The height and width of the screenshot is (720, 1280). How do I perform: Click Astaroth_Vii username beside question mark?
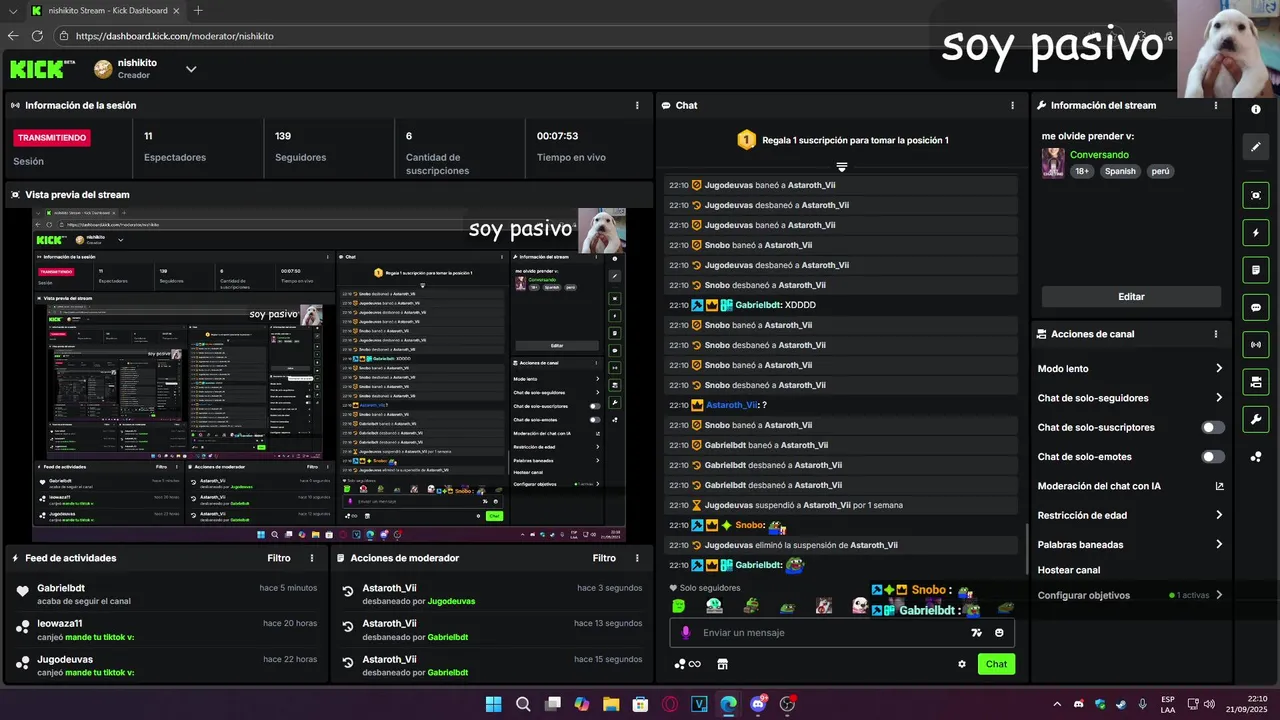click(732, 405)
